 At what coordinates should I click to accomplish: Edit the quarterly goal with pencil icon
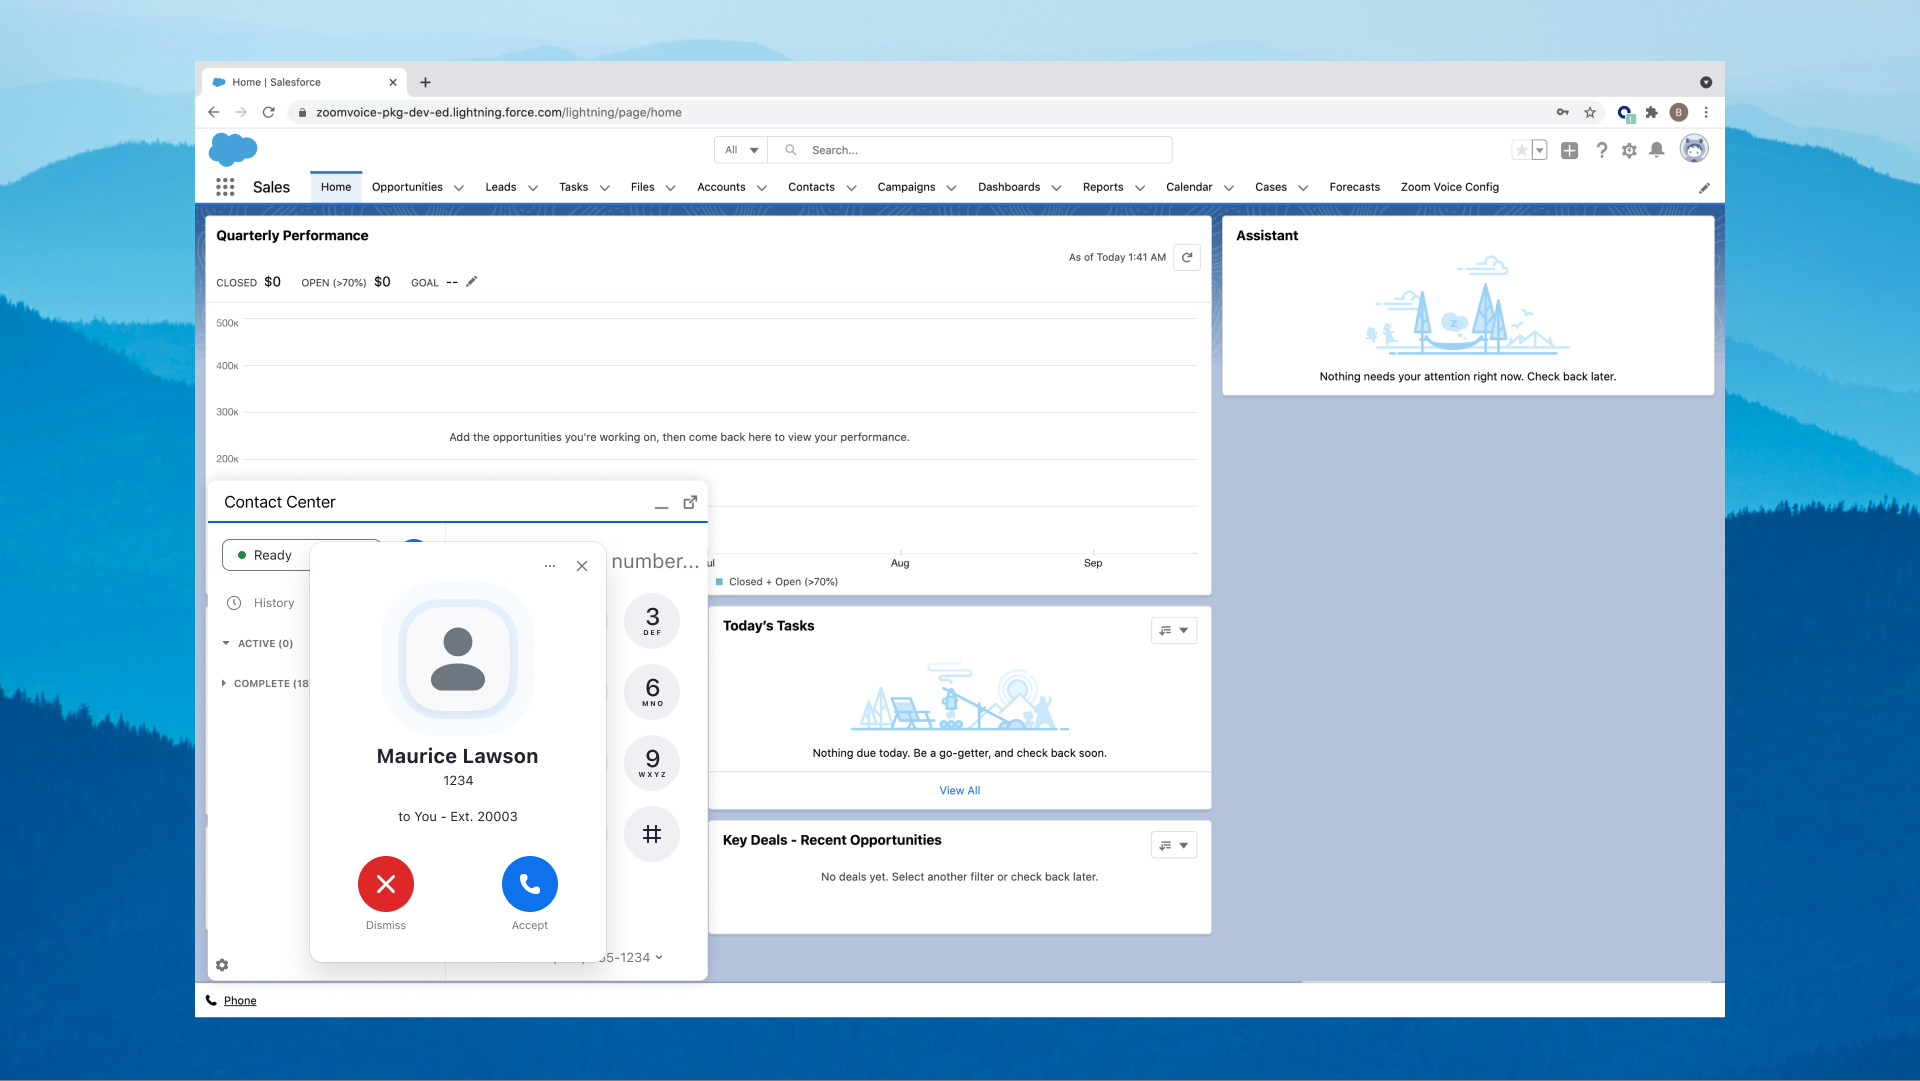472,282
